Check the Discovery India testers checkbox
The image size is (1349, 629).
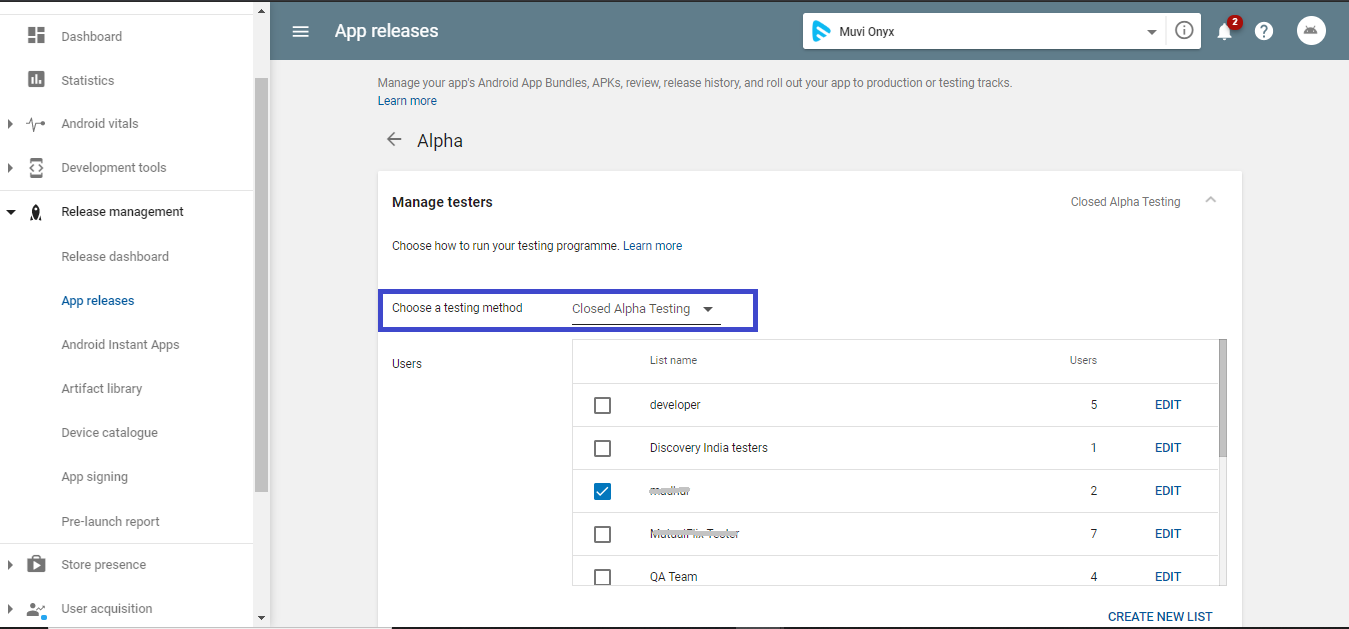(602, 448)
